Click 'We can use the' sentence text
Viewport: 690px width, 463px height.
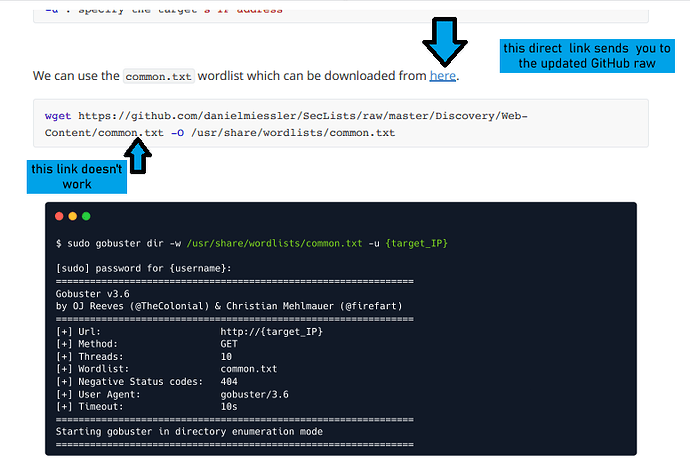76,76
